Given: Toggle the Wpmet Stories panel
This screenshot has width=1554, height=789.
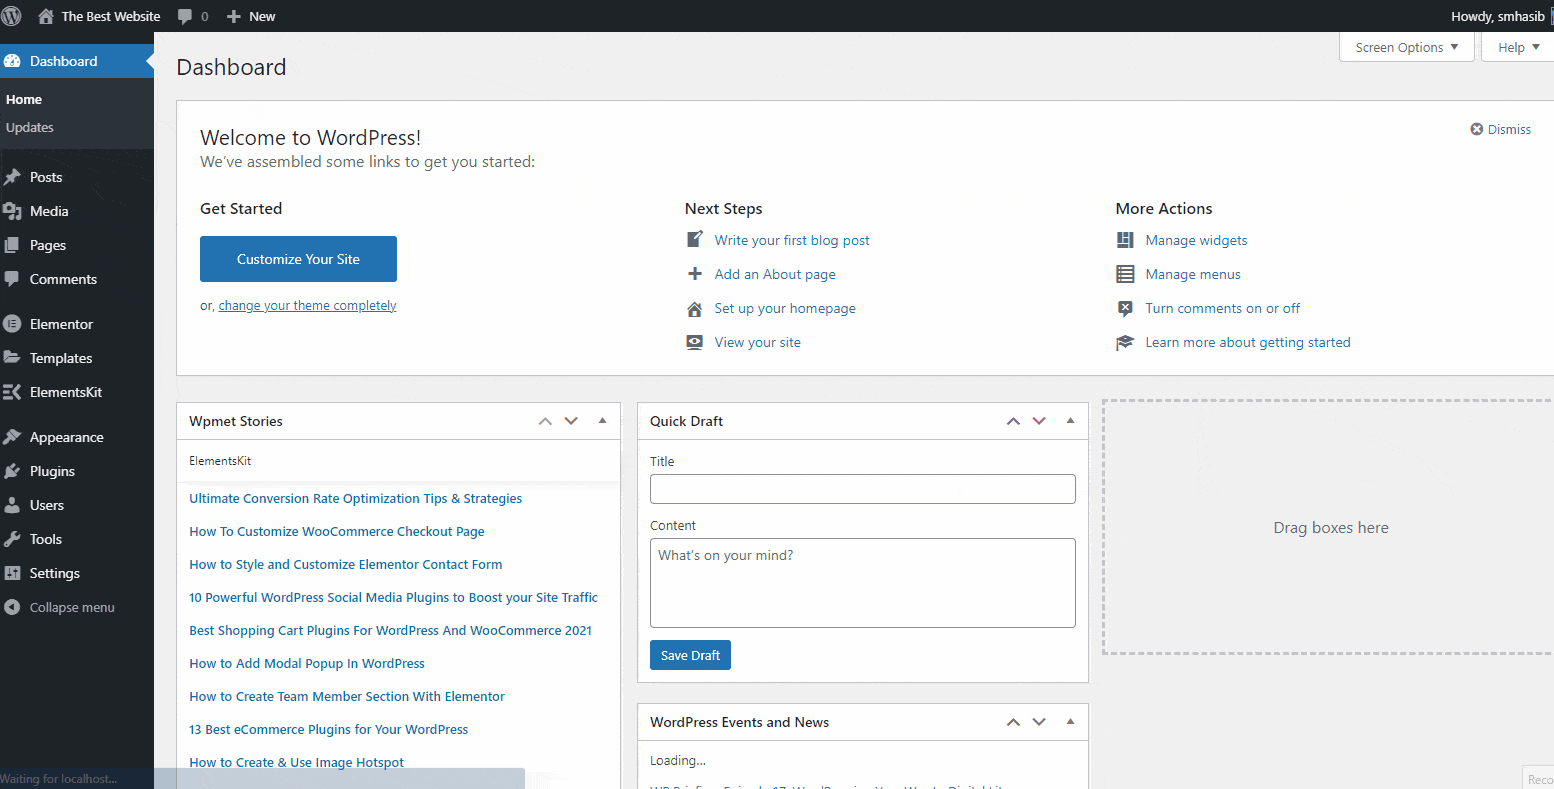Looking at the screenshot, I should pos(602,421).
